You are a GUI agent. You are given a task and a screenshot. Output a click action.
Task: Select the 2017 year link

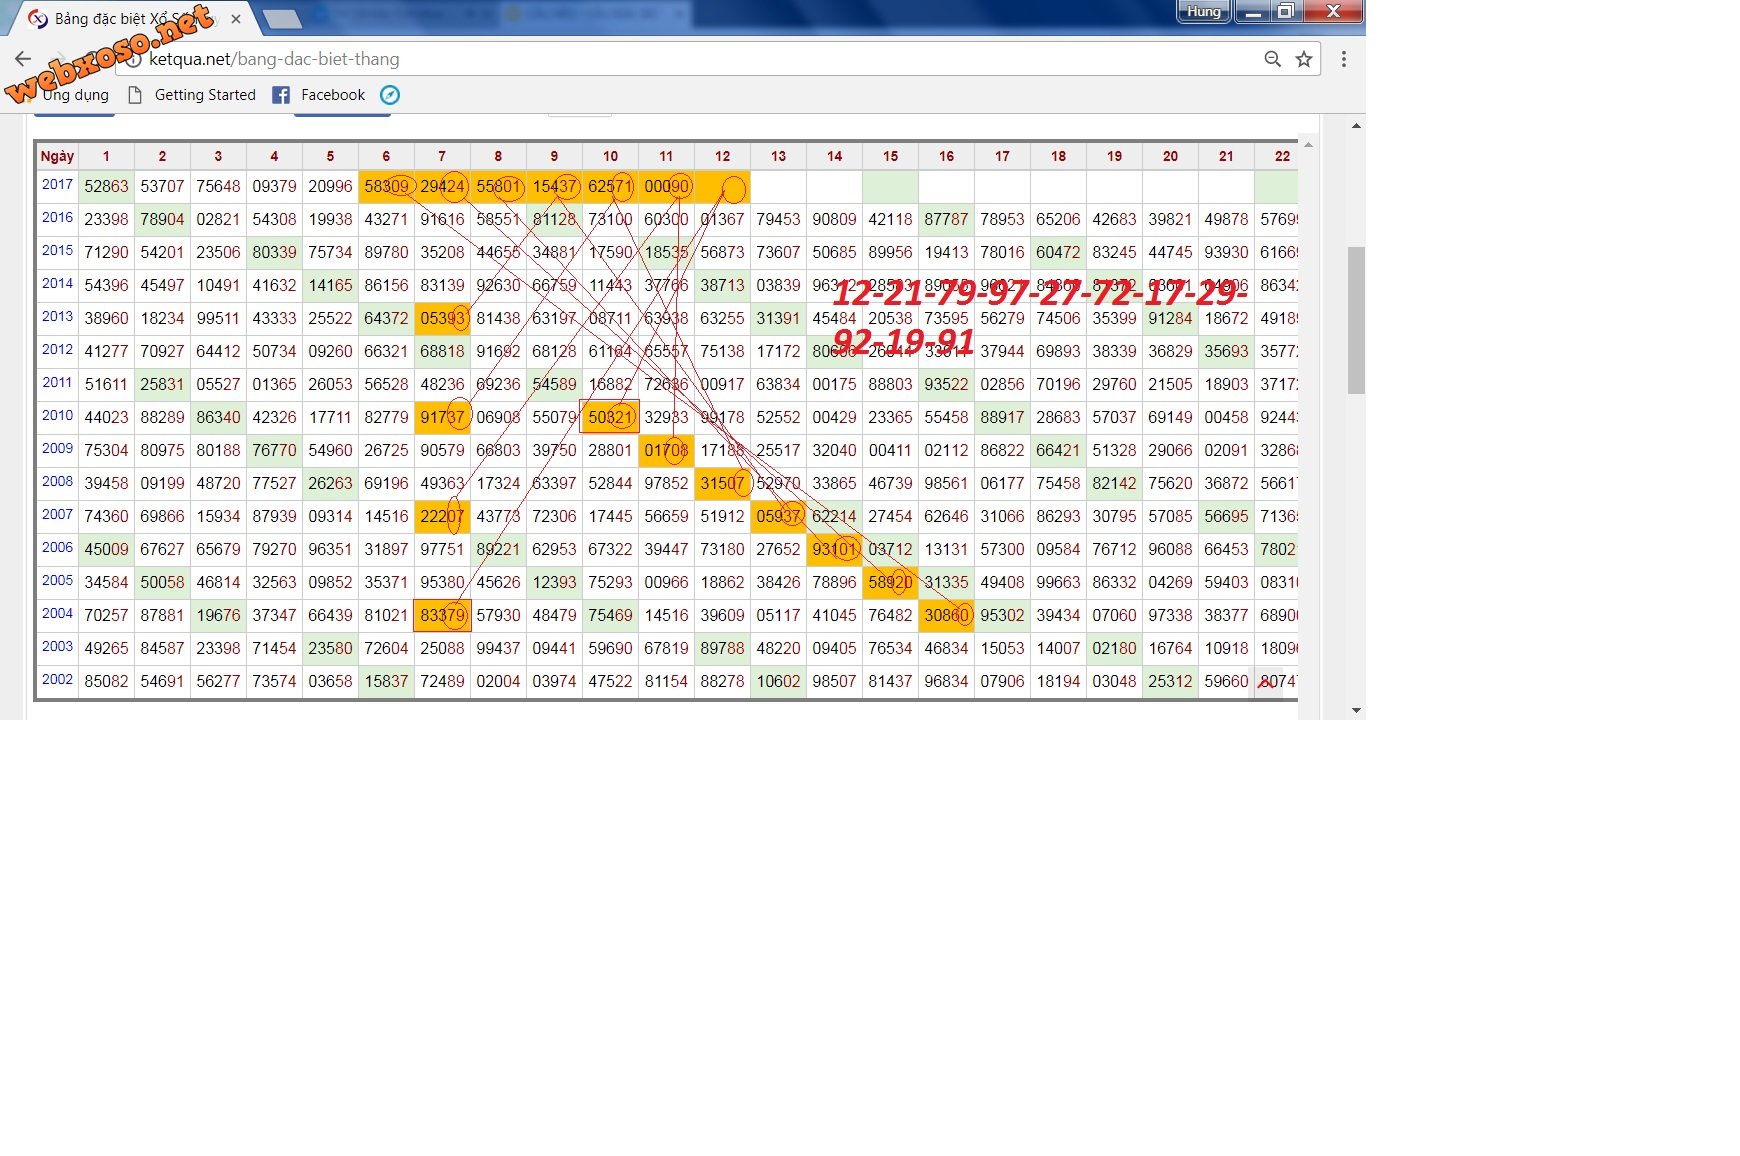(x=57, y=185)
